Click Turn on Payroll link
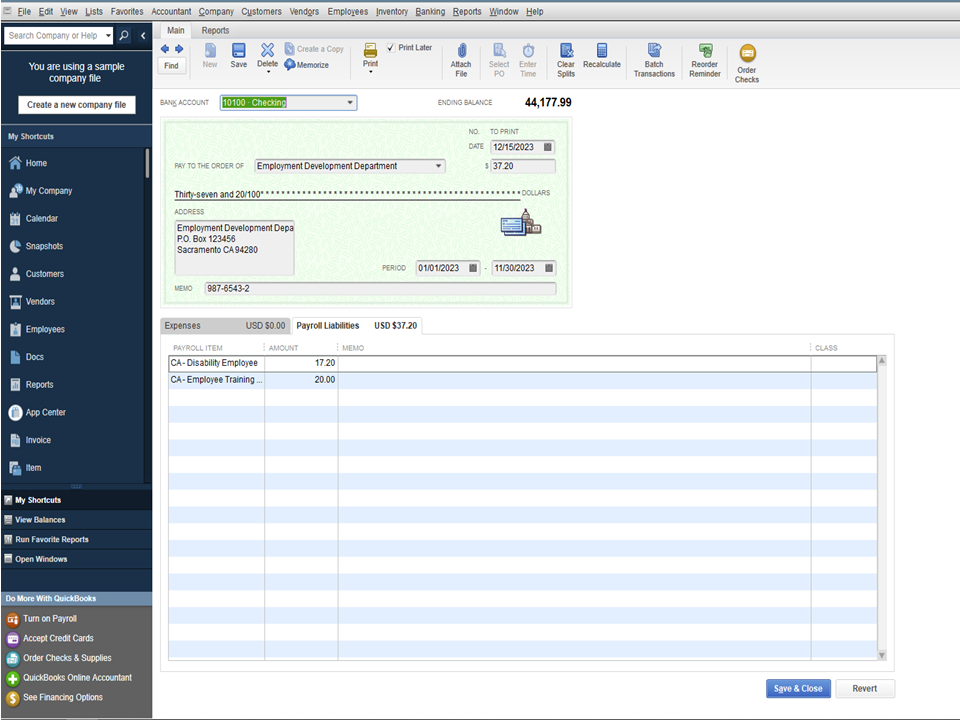Screen dimensions: 960x720 50,619
